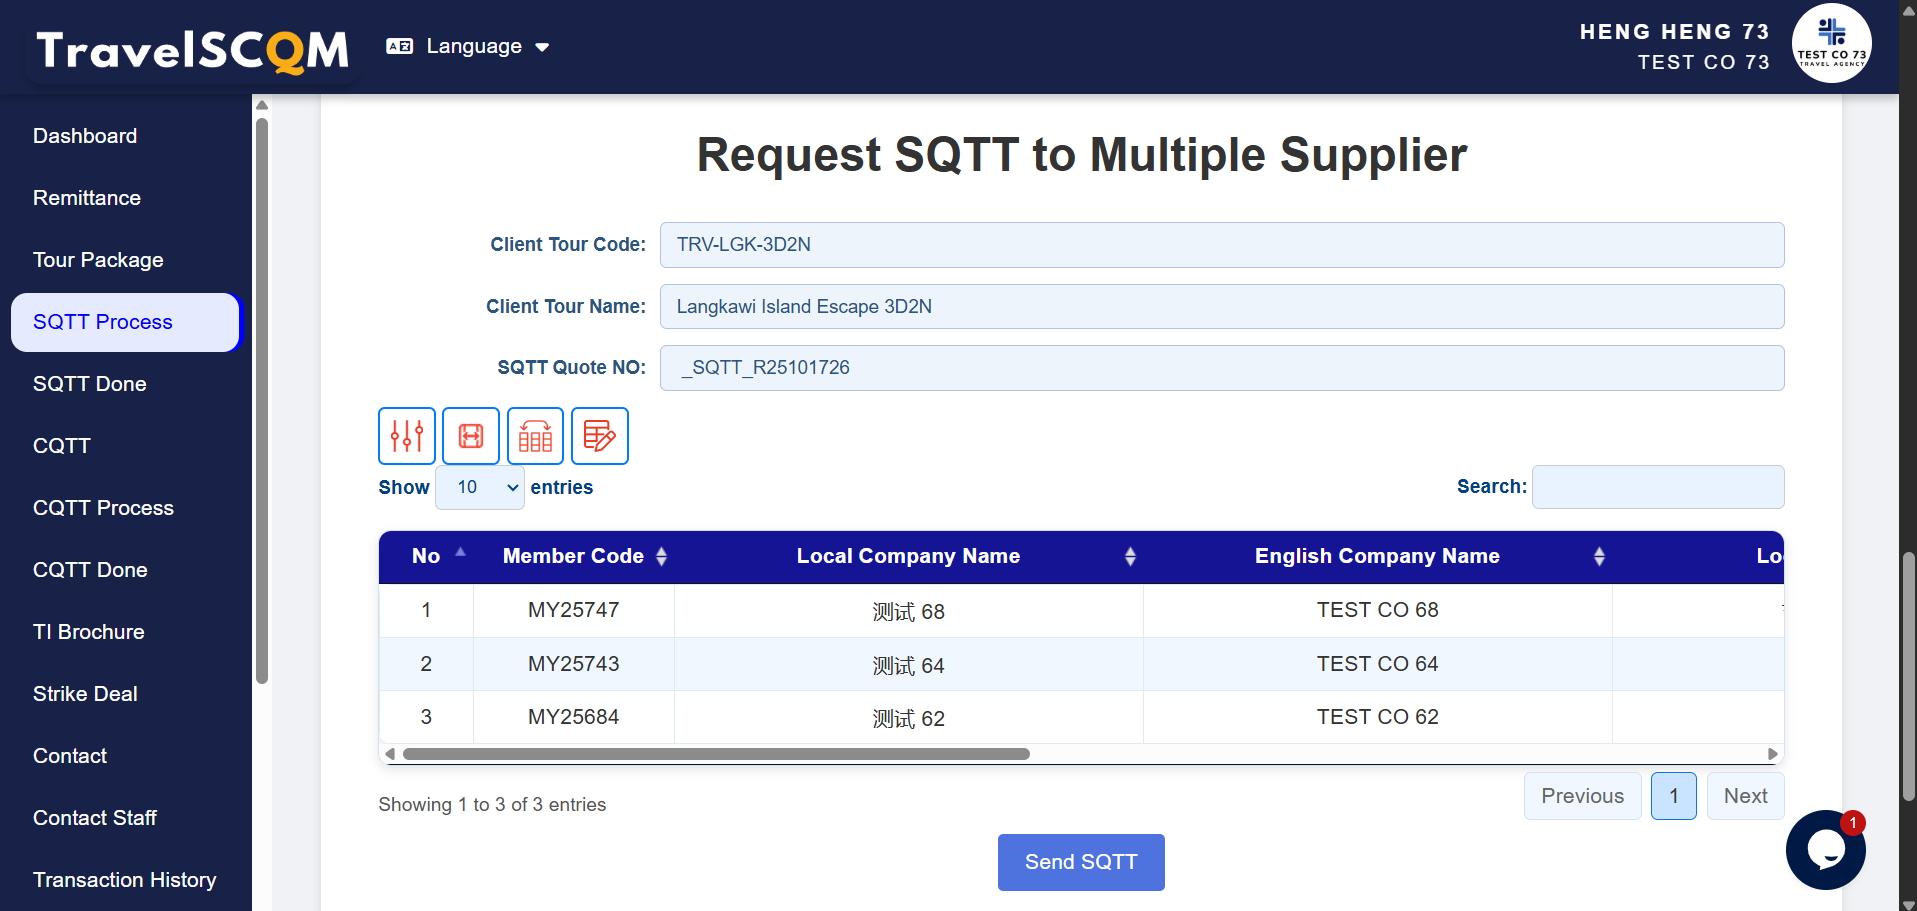This screenshot has width=1917, height=911.
Task: Click the edit table pencil icon
Action: 599,436
